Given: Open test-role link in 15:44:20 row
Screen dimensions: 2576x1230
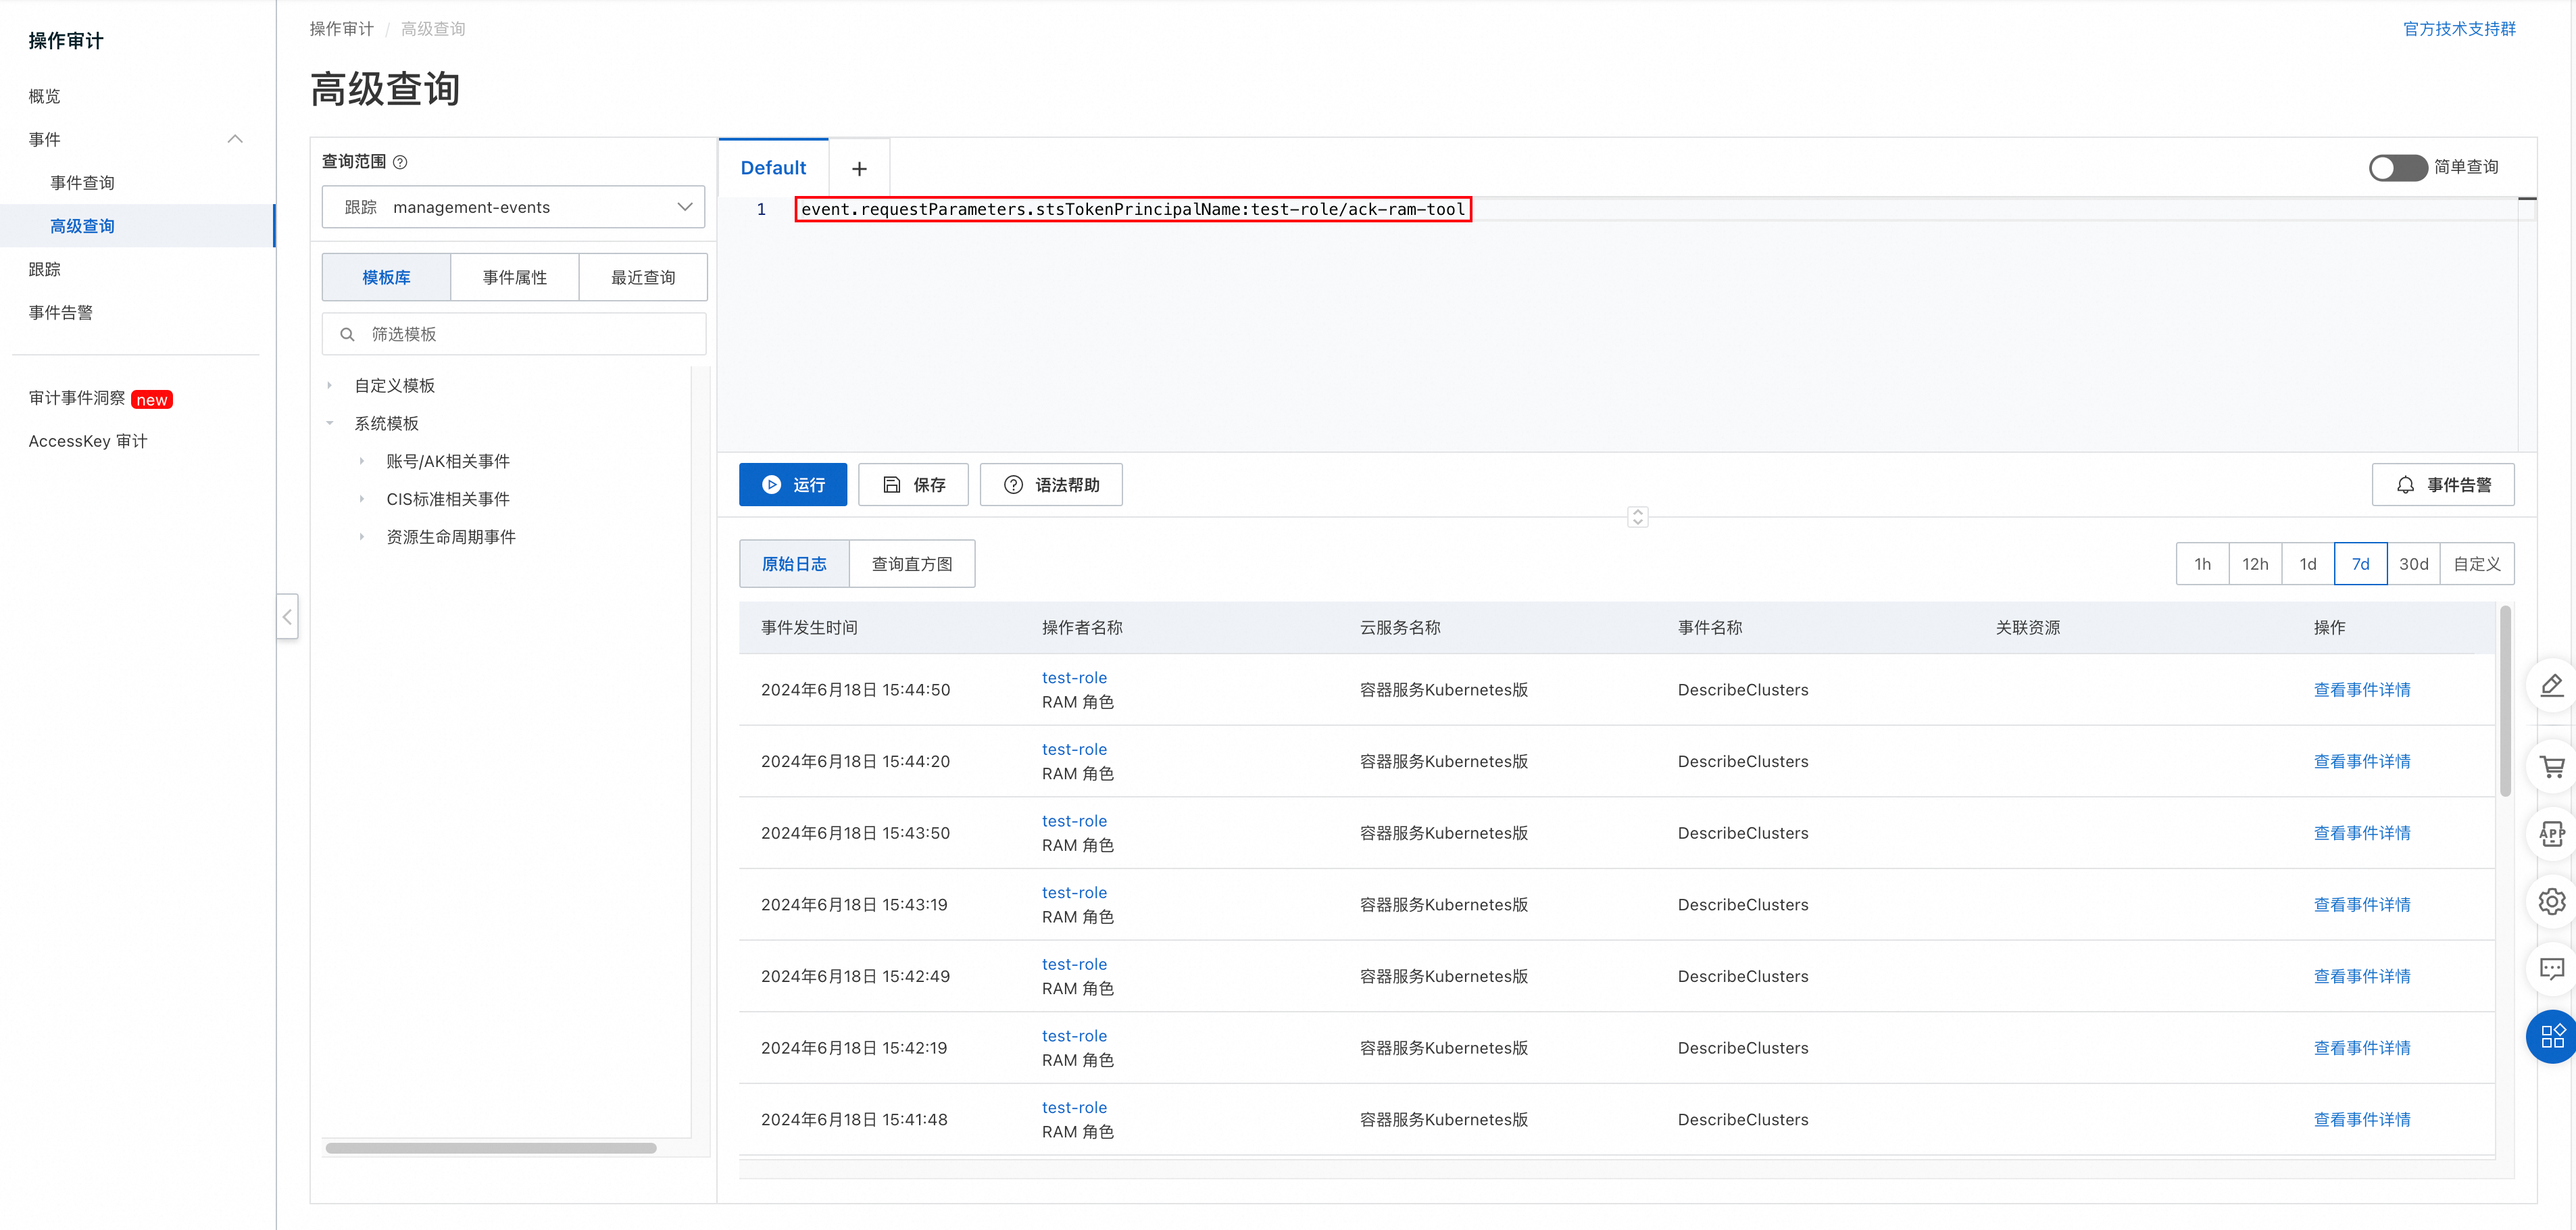Looking at the screenshot, I should (1074, 750).
